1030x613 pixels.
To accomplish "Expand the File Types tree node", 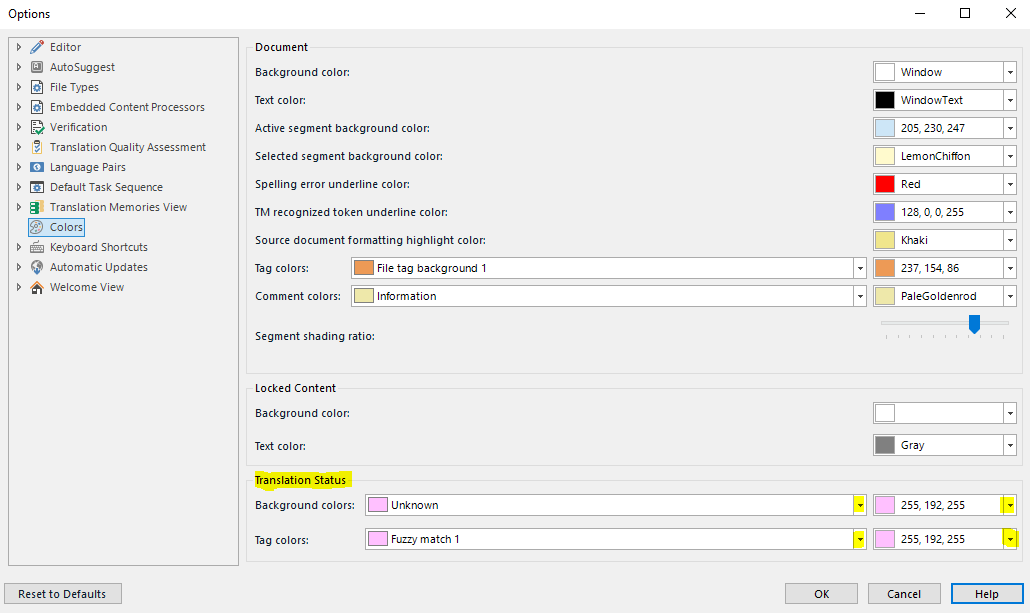I will (x=18, y=87).
